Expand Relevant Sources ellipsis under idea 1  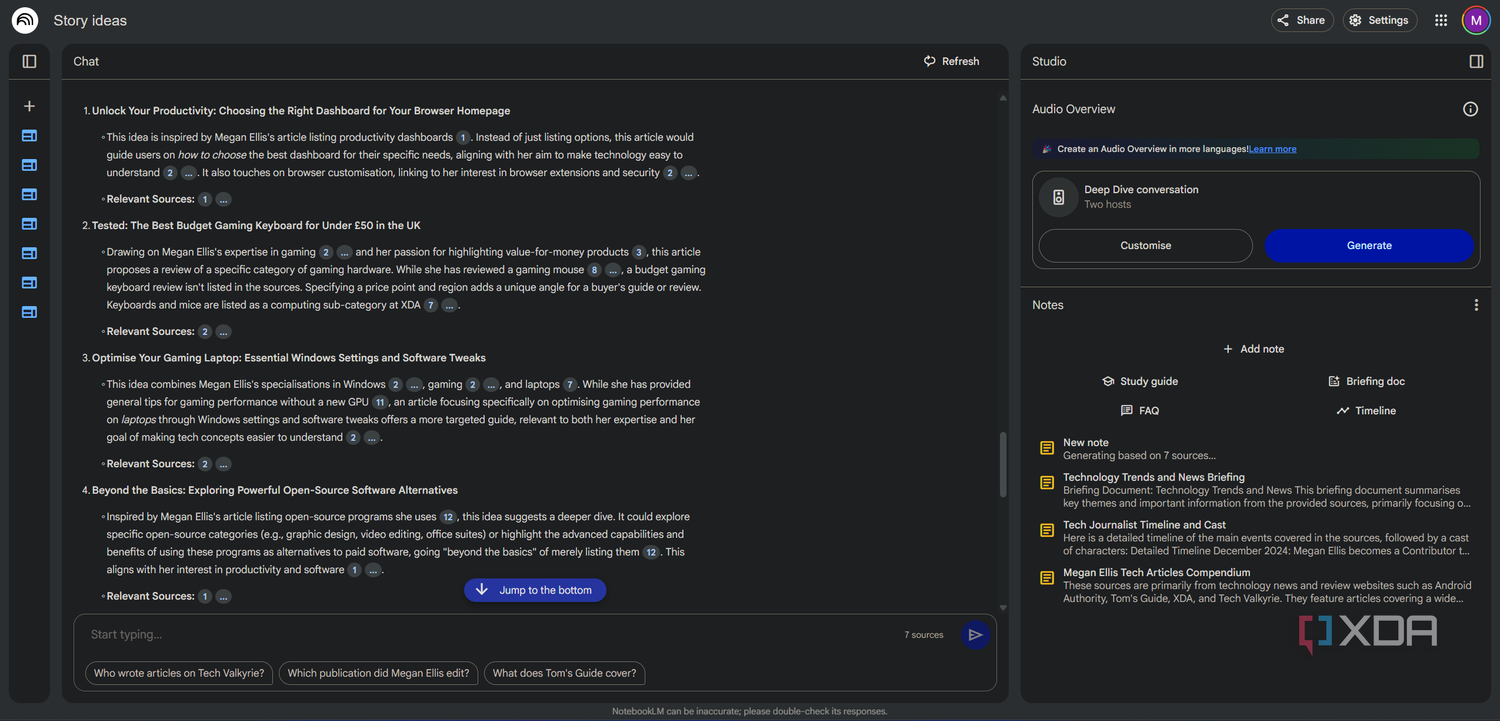(x=224, y=199)
